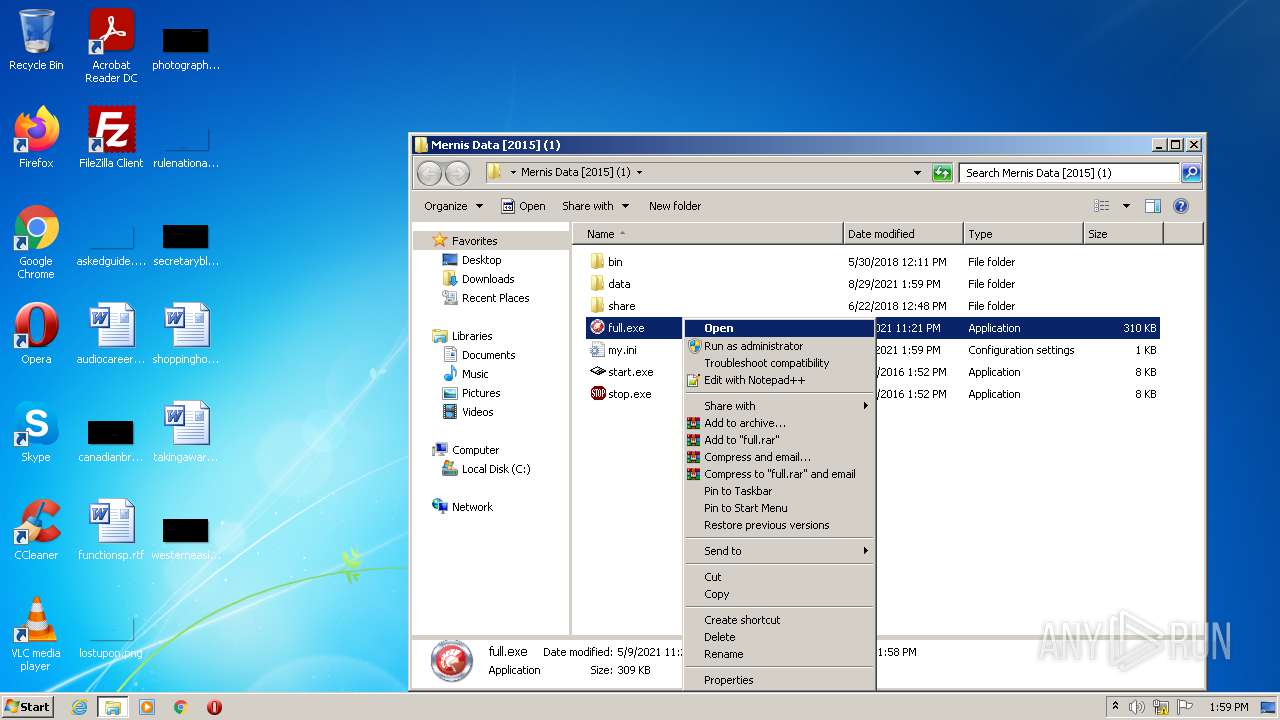The width and height of the screenshot is (1280, 720).
Task: Open the Organize dropdown menu
Action: 453,206
